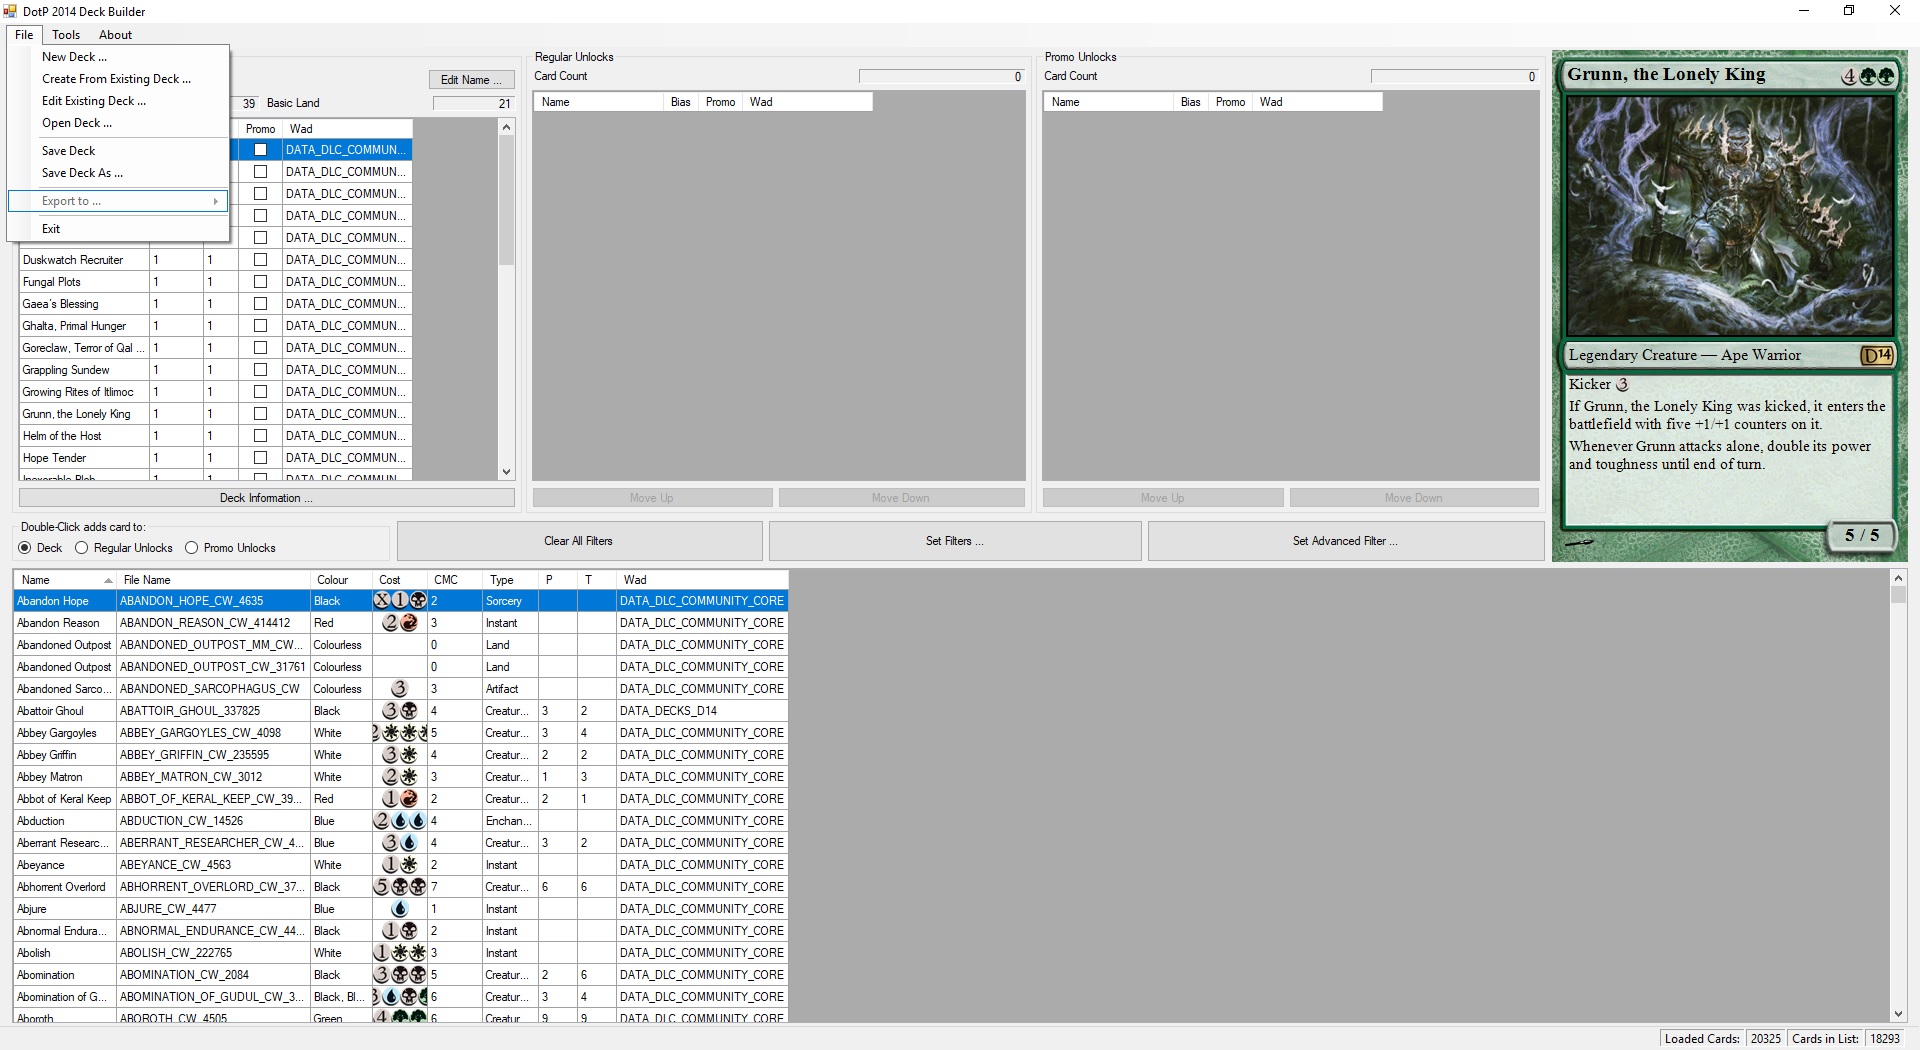Click blue mana icon of Abjure
The width and height of the screenshot is (1920, 1050).
click(400, 909)
